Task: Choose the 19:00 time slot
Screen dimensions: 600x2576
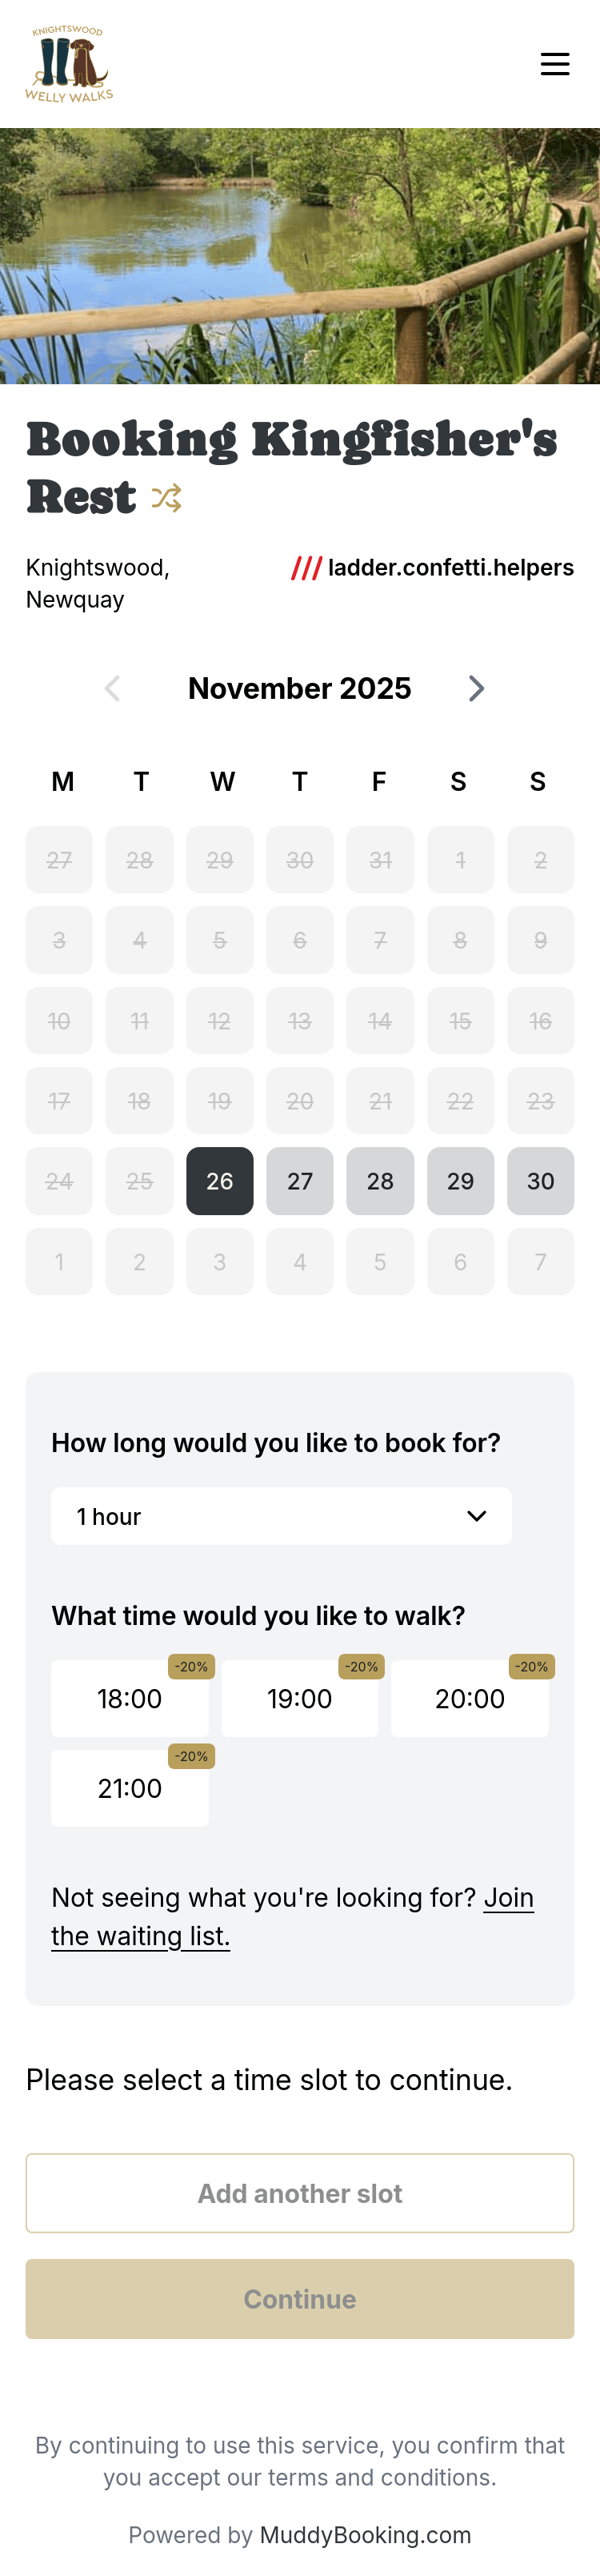Action: [x=300, y=1699]
